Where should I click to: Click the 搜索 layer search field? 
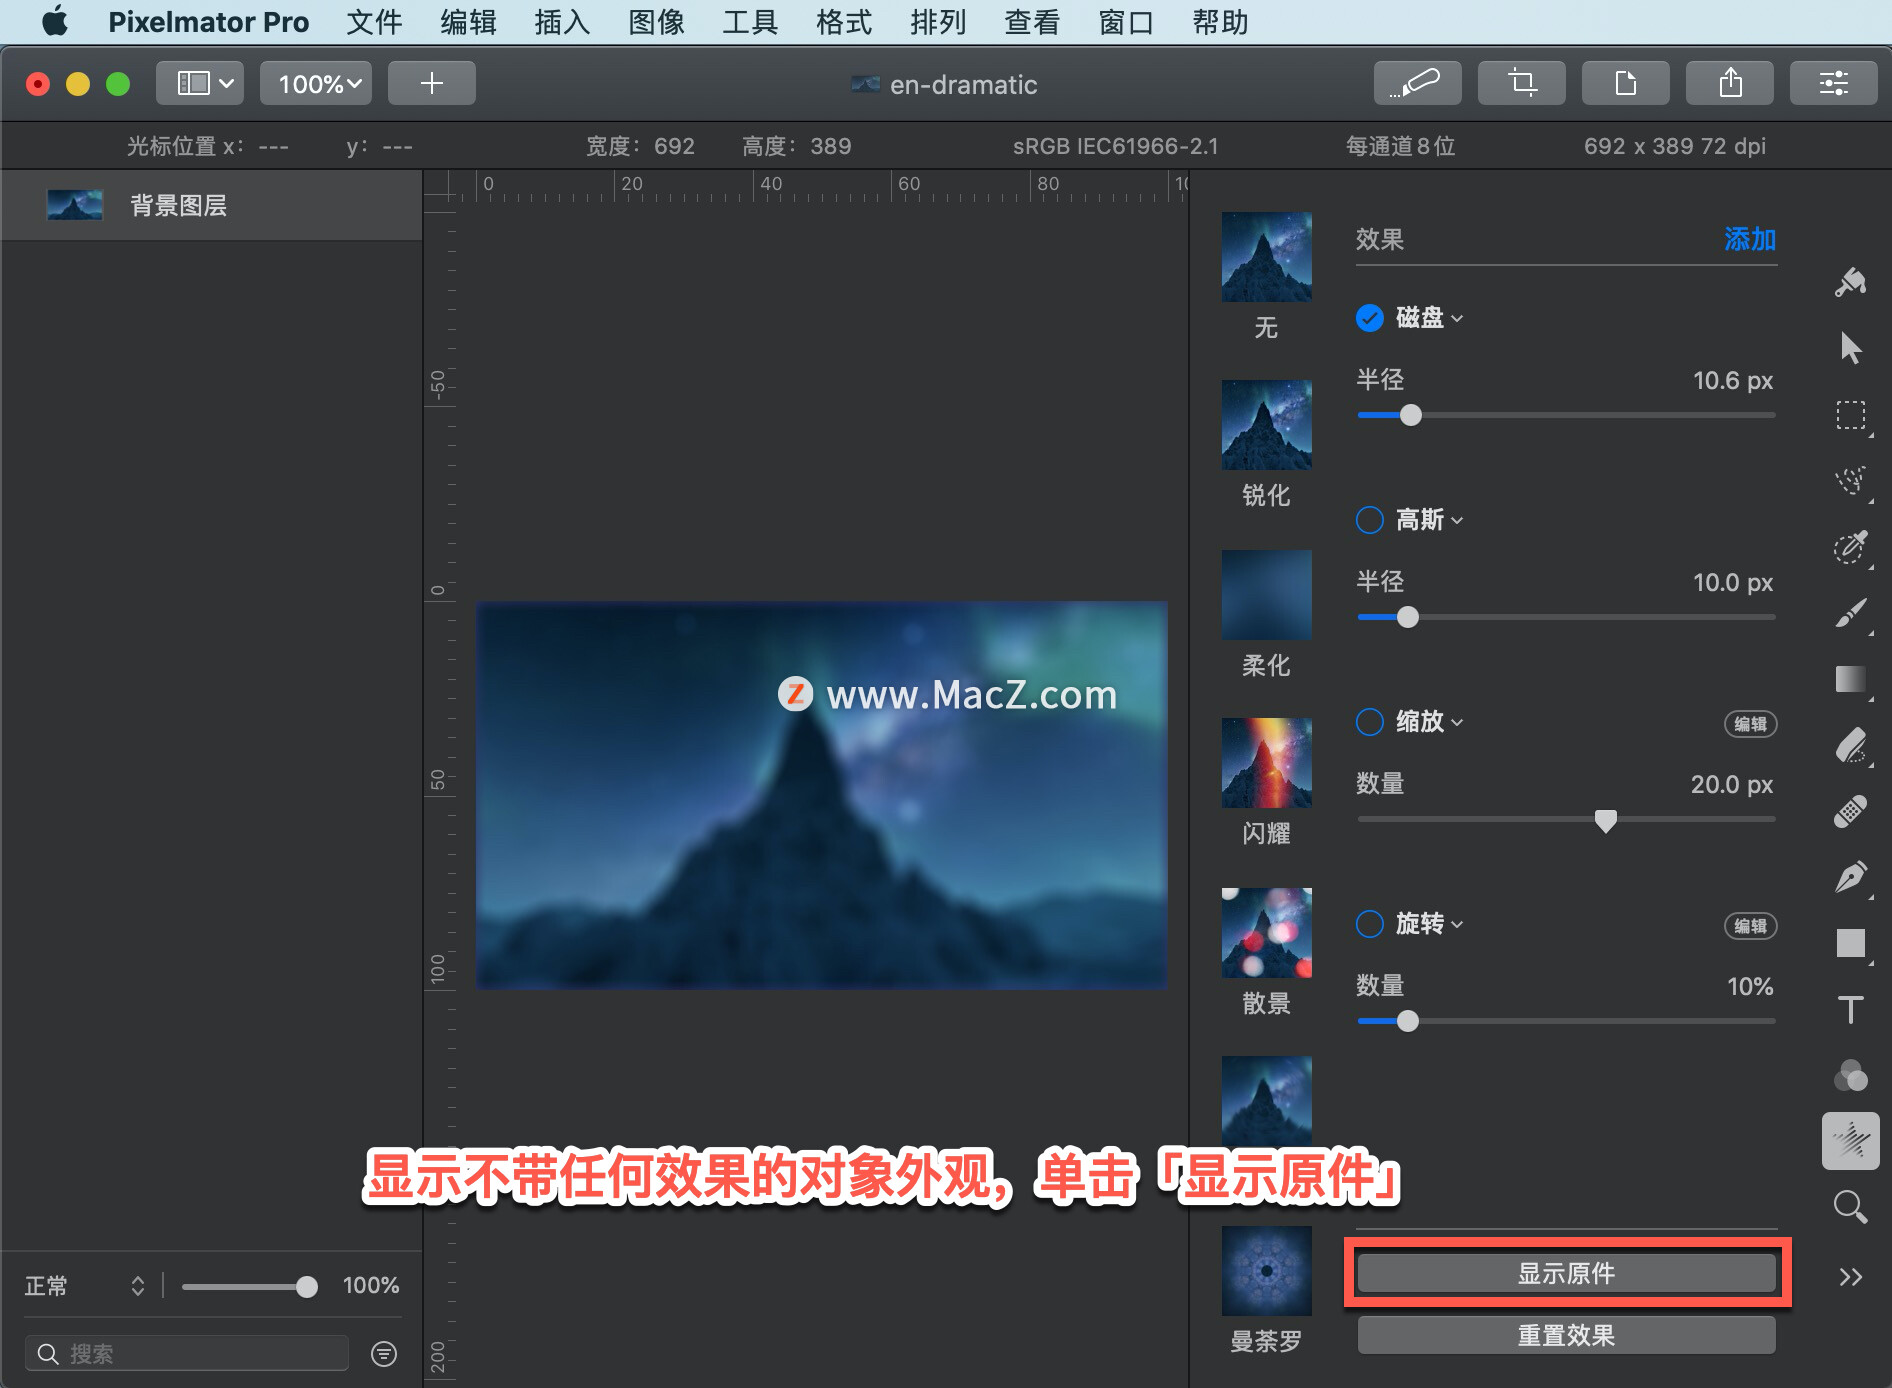point(187,1353)
